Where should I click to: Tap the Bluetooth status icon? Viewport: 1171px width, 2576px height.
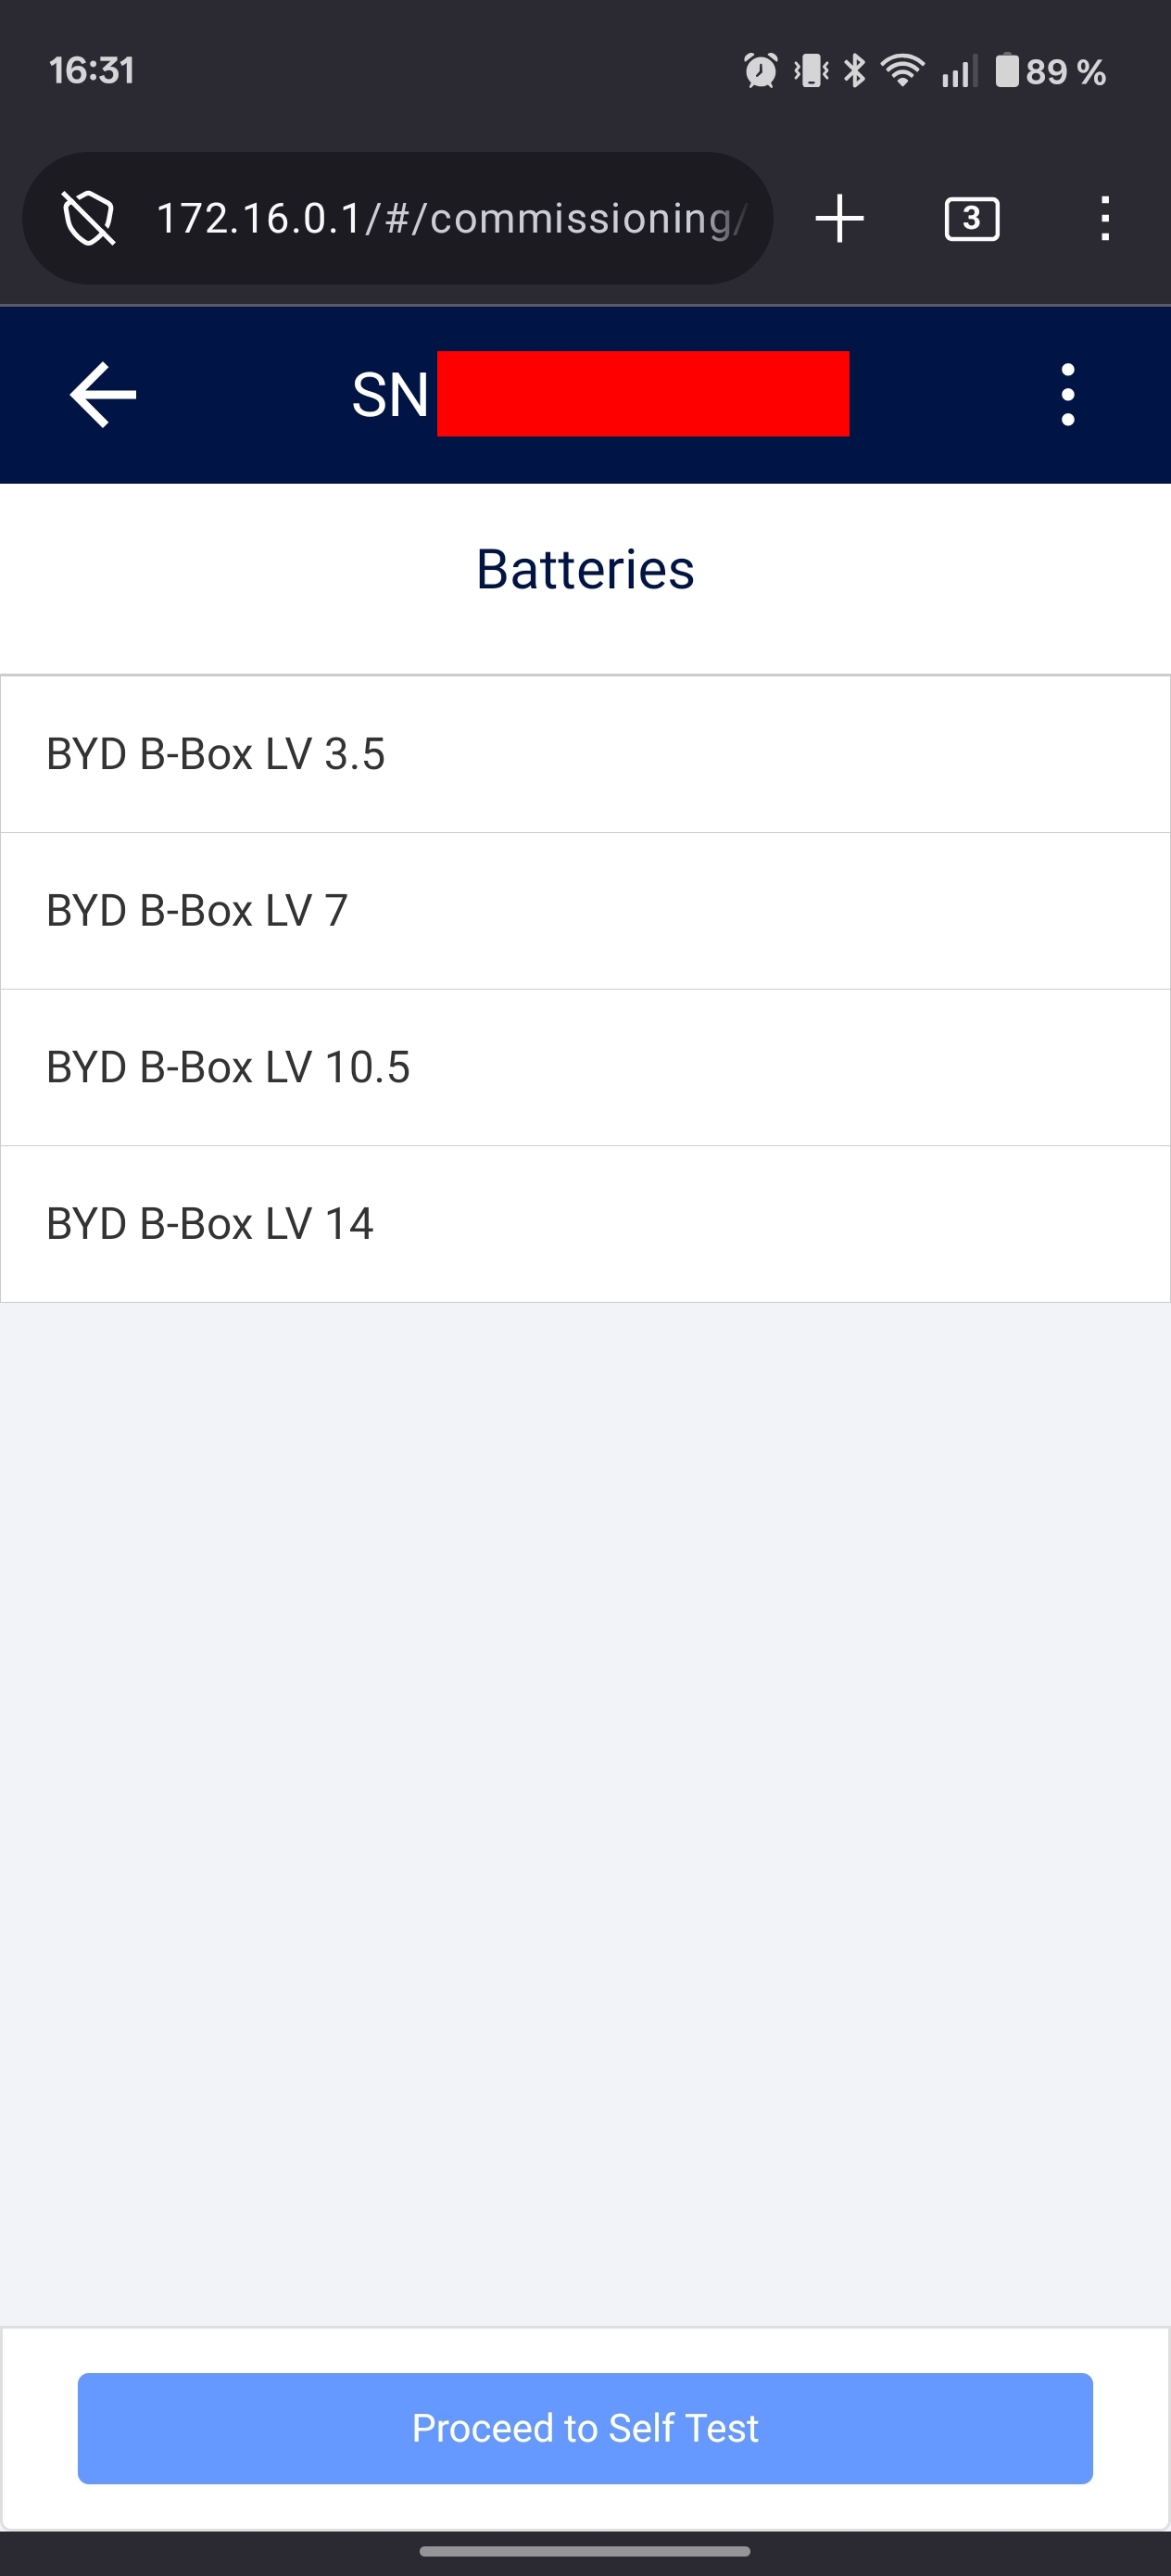click(854, 71)
